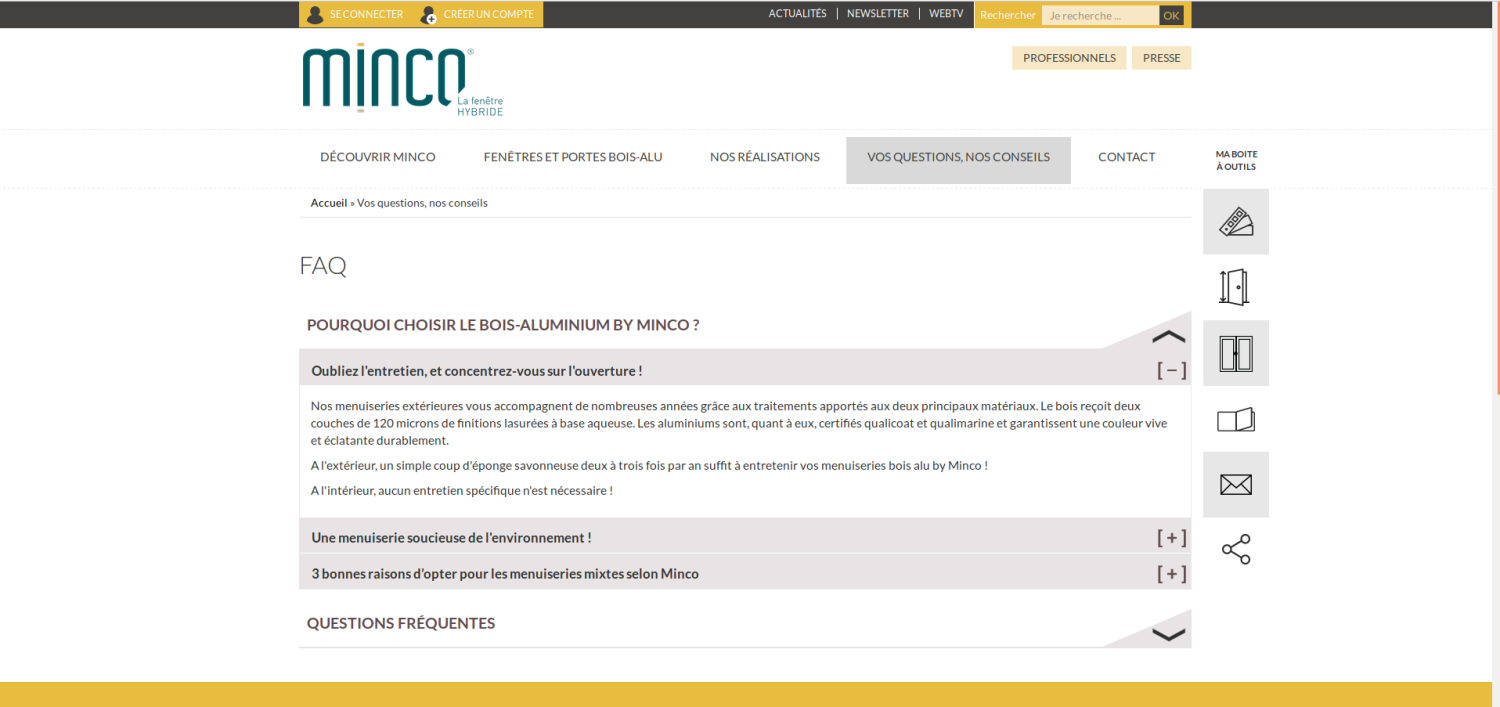This screenshot has width=1500, height=707.
Task: Click the user icon beside Se connecter
Action: (316, 14)
